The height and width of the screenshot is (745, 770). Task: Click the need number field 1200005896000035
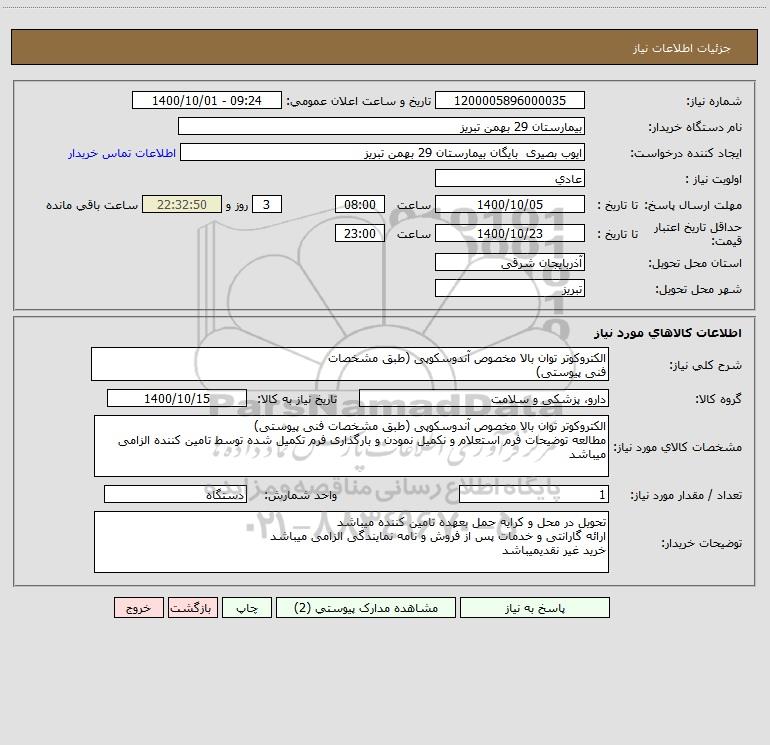click(x=510, y=100)
